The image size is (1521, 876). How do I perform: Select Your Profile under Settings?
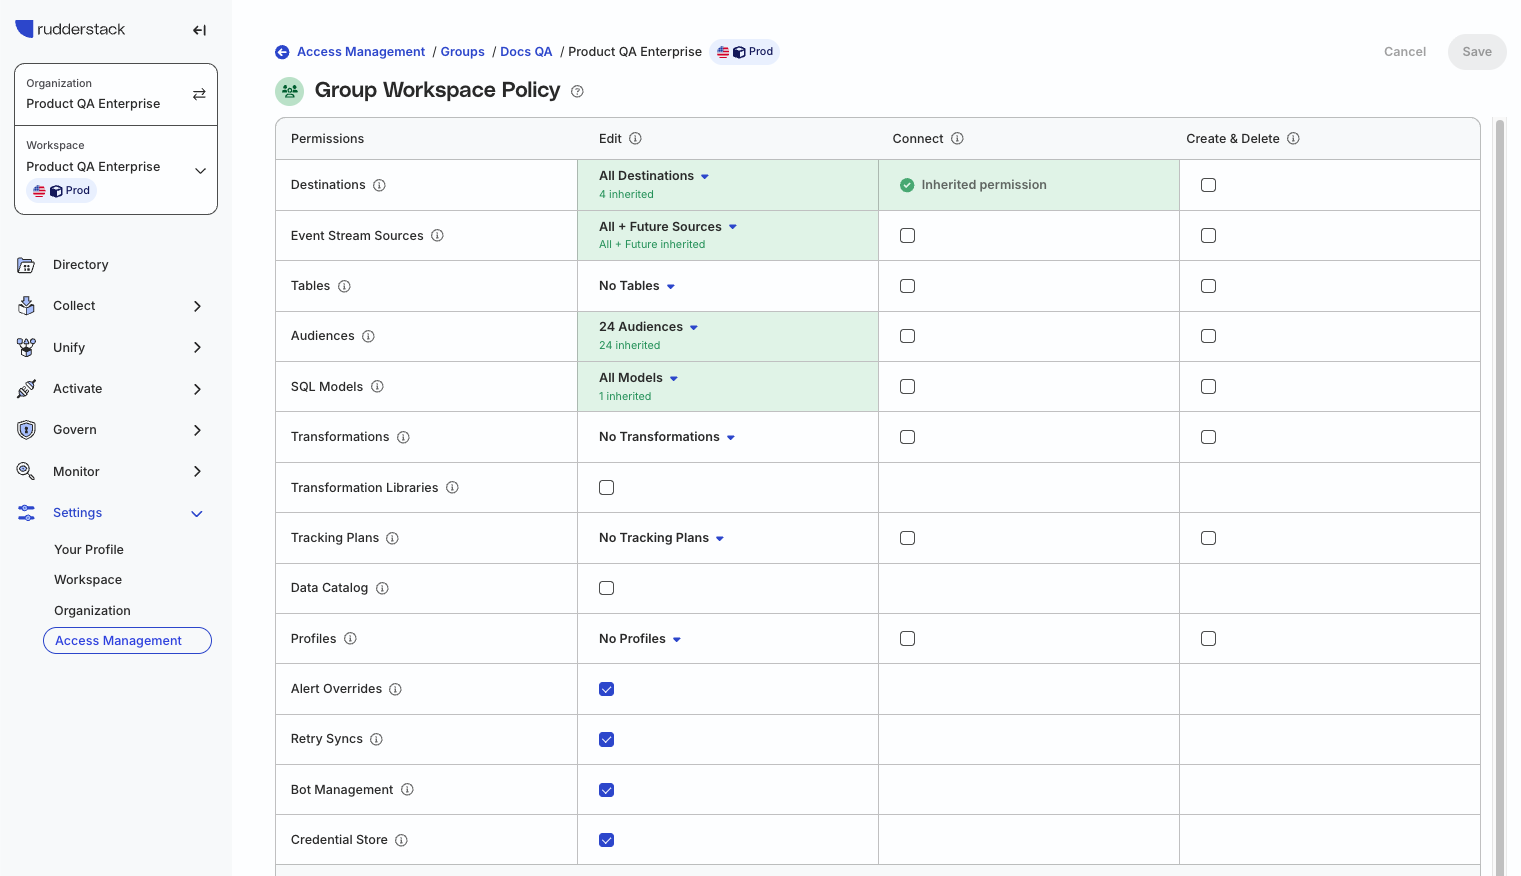click(x=88, y=549)
